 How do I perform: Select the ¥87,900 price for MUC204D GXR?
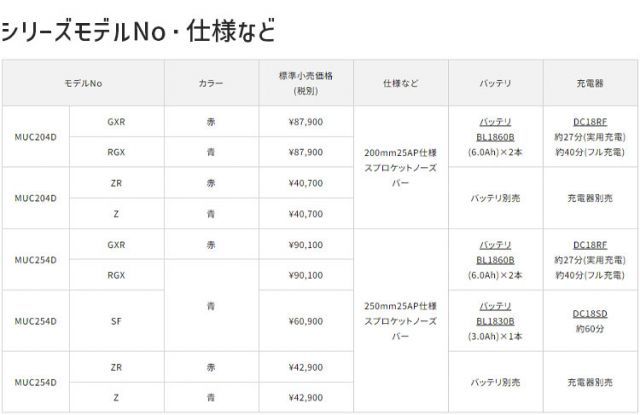(x=305, y=121)
